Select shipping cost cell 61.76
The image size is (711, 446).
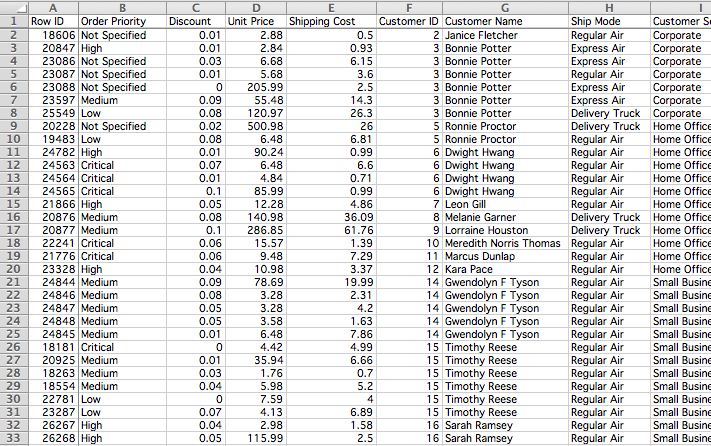pos(331,230)
